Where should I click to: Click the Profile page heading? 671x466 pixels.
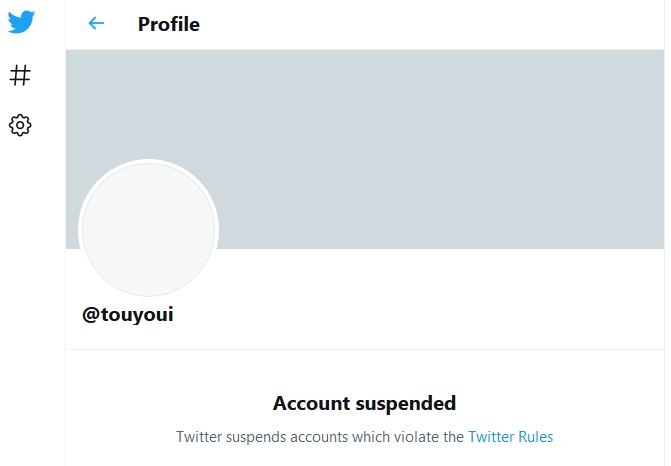coord(169,24)
